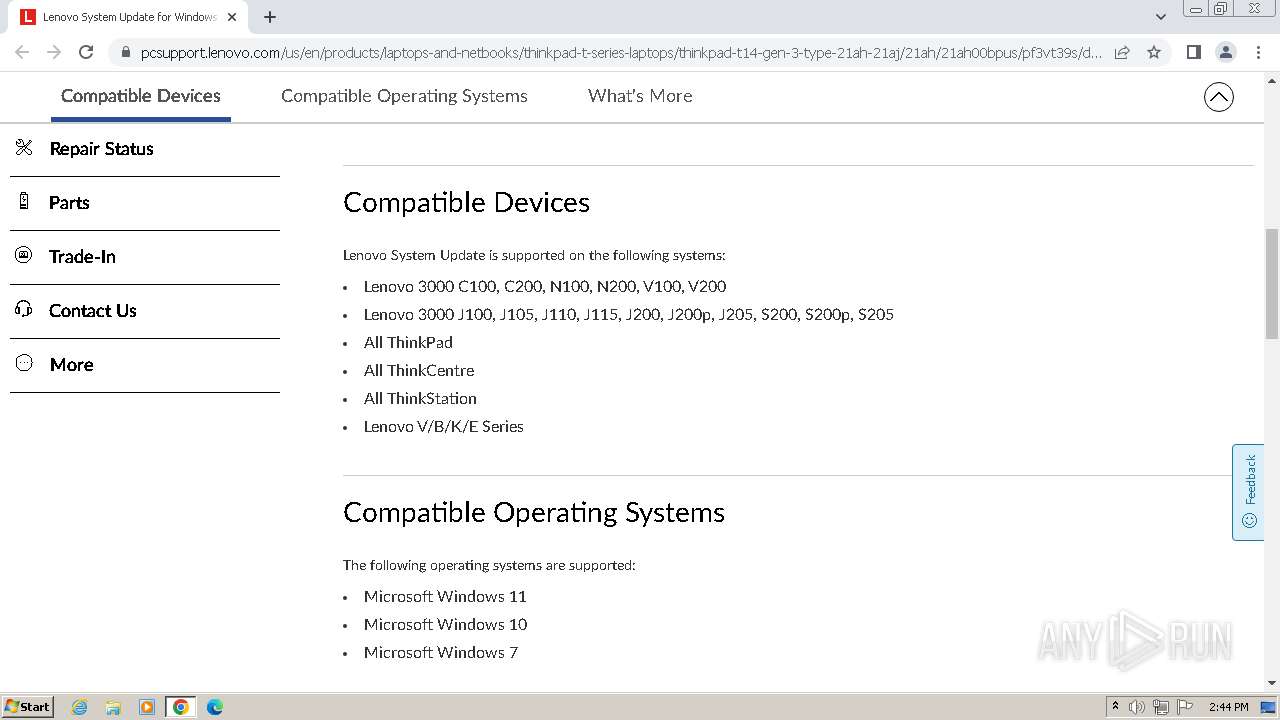
Task: Switch to Compatible Operating Systems tab
Action: [404, 96]
